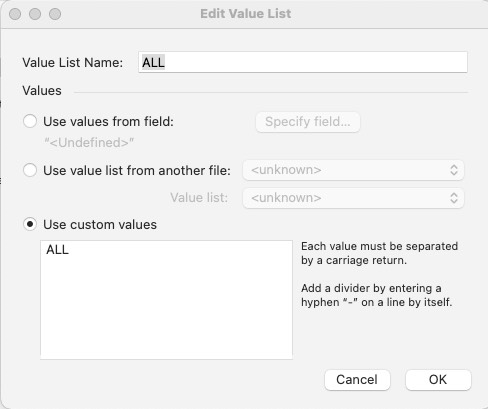
Task: Click the "<Undefined>" field reference text
Action: pyautogui.click(x=89, y=143)
